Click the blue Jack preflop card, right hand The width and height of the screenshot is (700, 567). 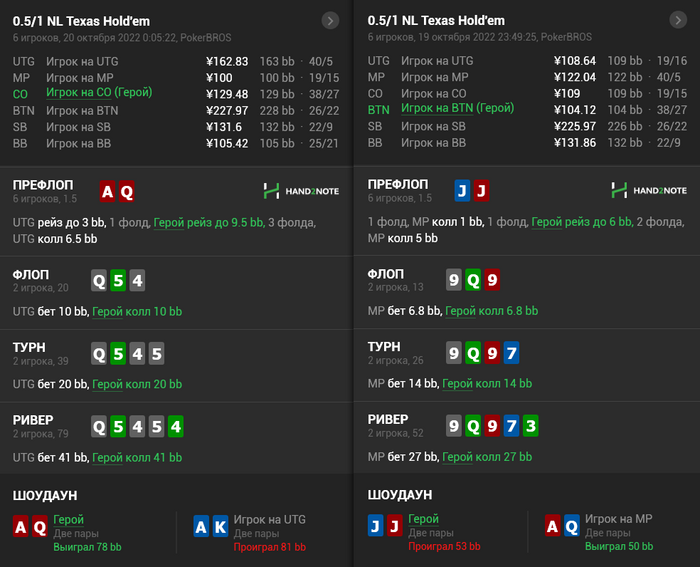click(462, 191)
